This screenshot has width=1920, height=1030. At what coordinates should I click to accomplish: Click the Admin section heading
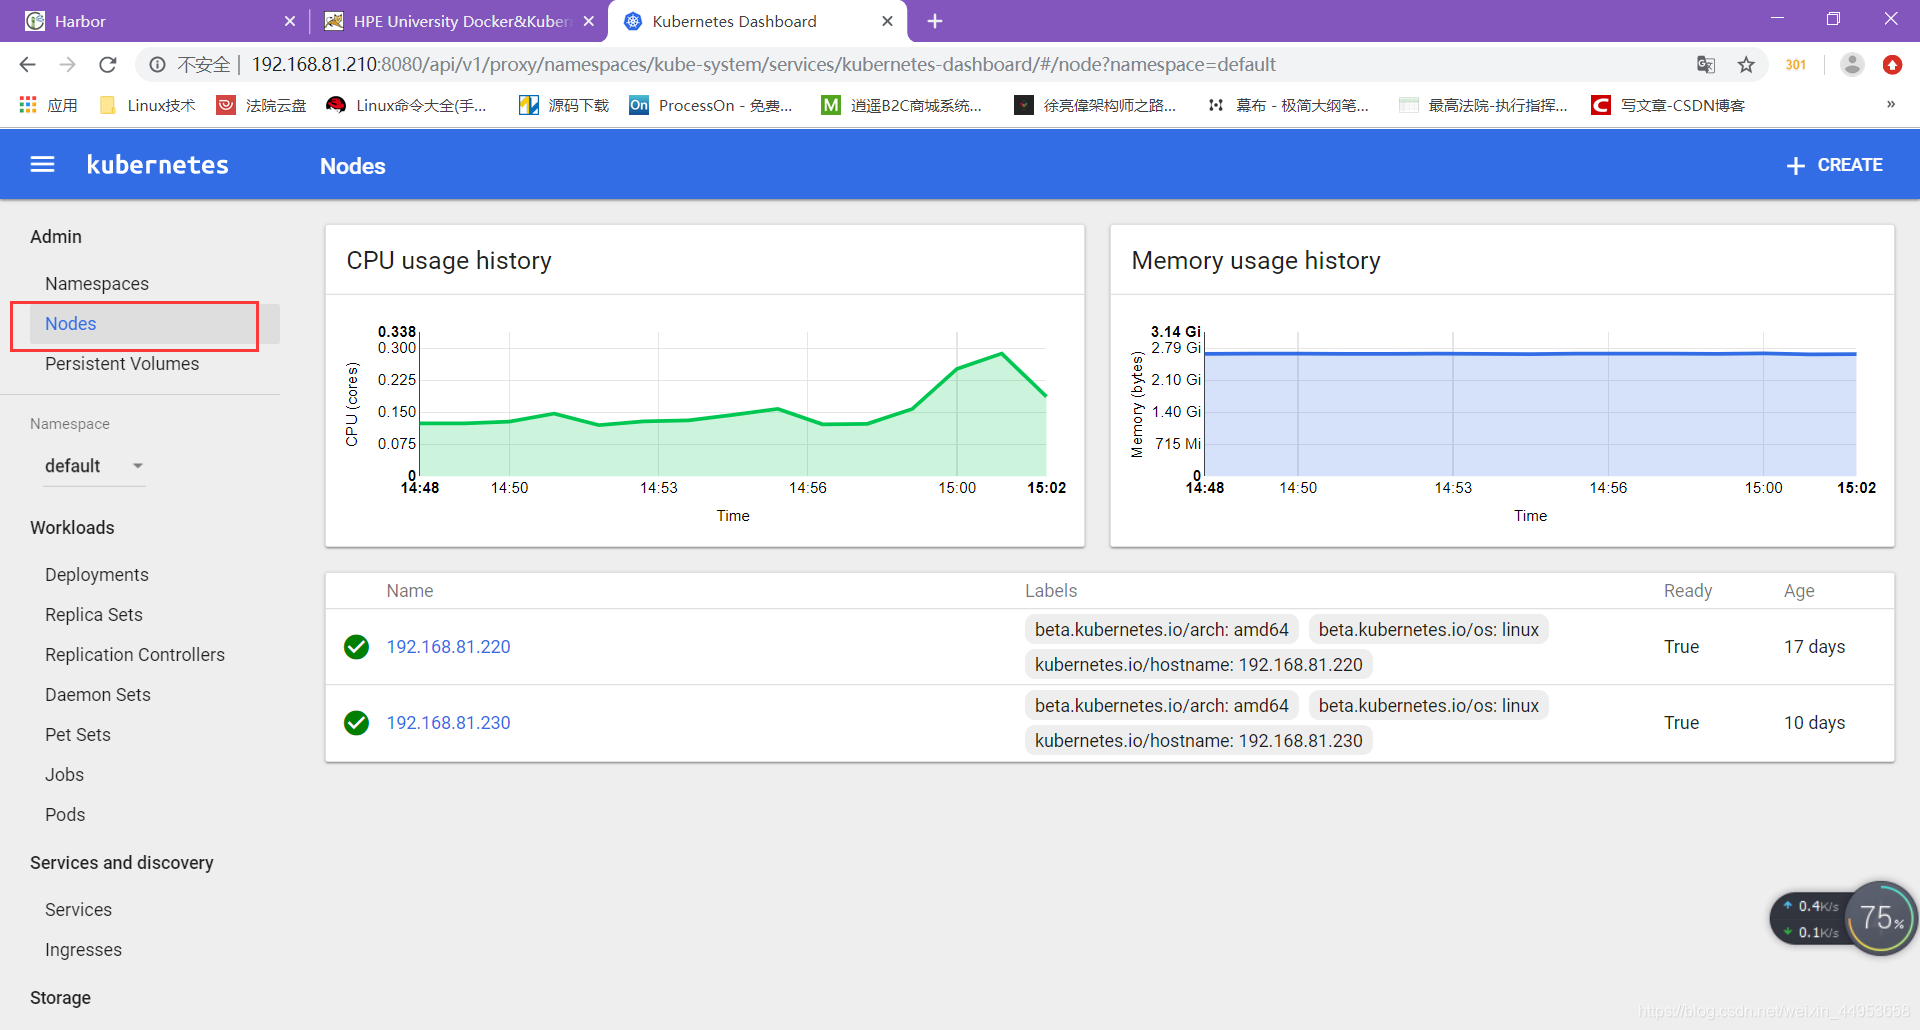tap(56, 237)
